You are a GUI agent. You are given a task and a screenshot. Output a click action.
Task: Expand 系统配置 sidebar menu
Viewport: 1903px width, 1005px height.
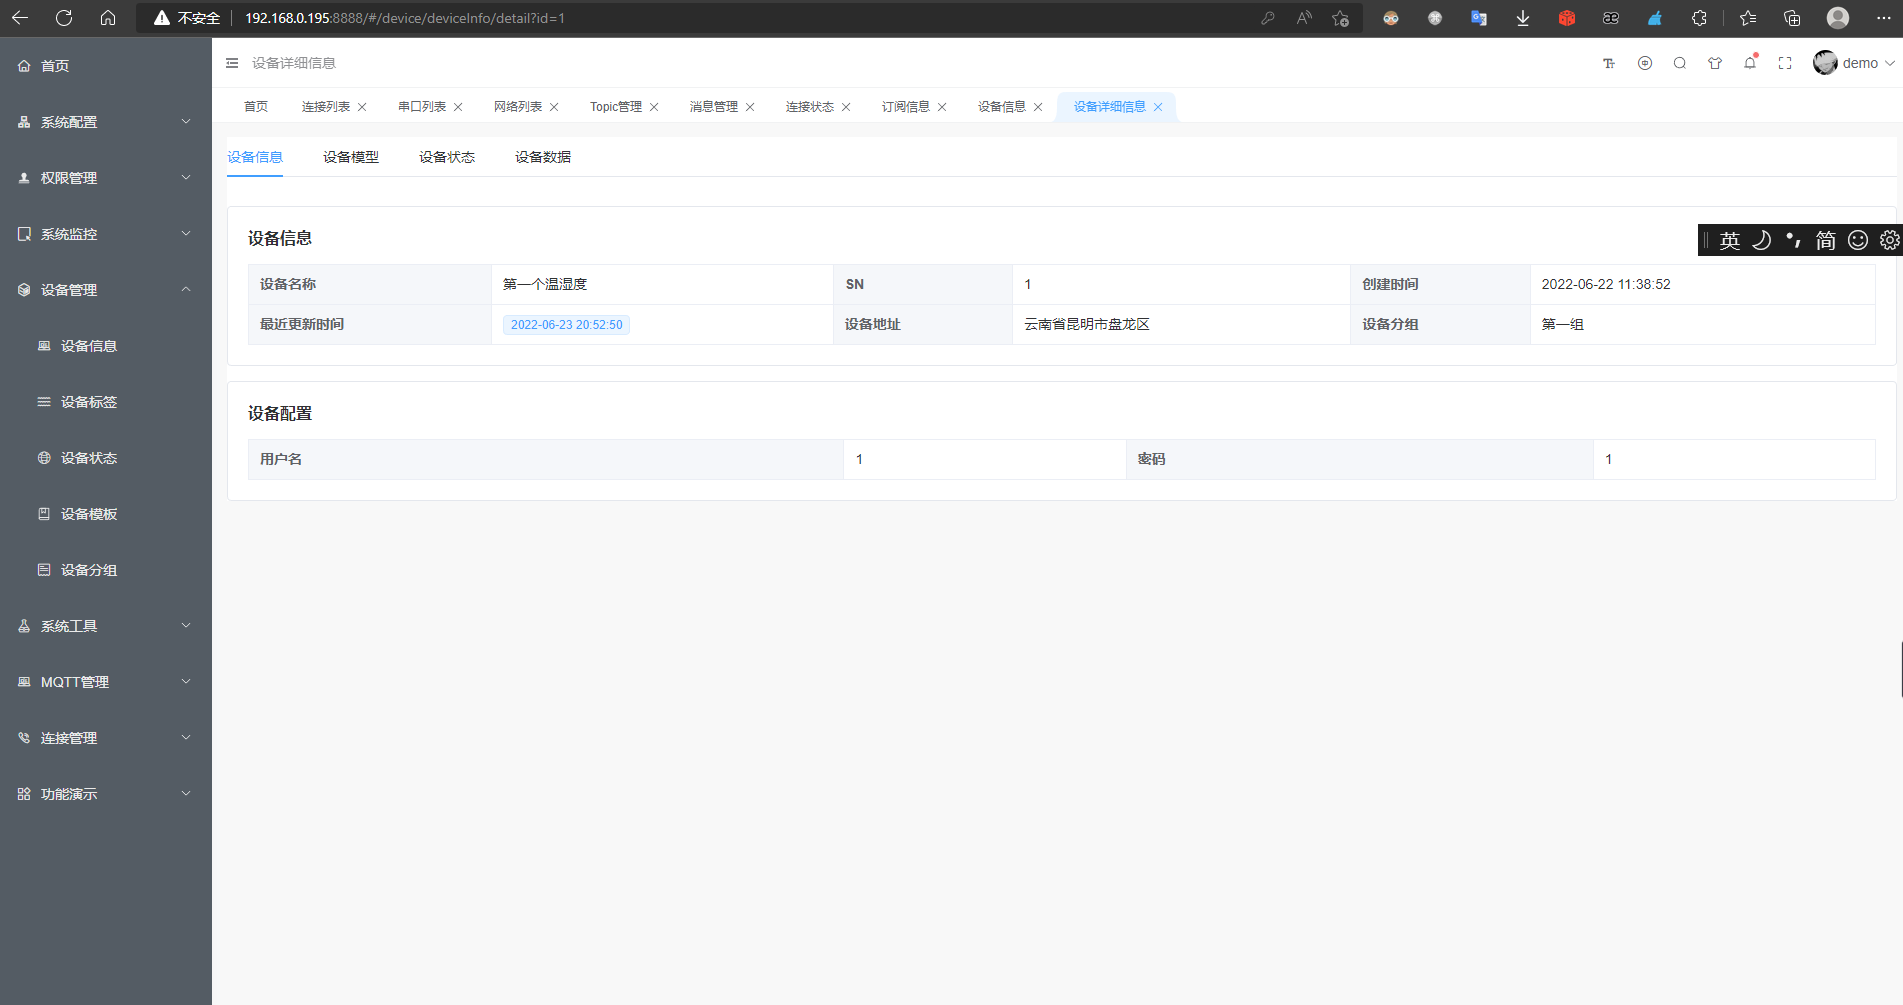point(106,122)
